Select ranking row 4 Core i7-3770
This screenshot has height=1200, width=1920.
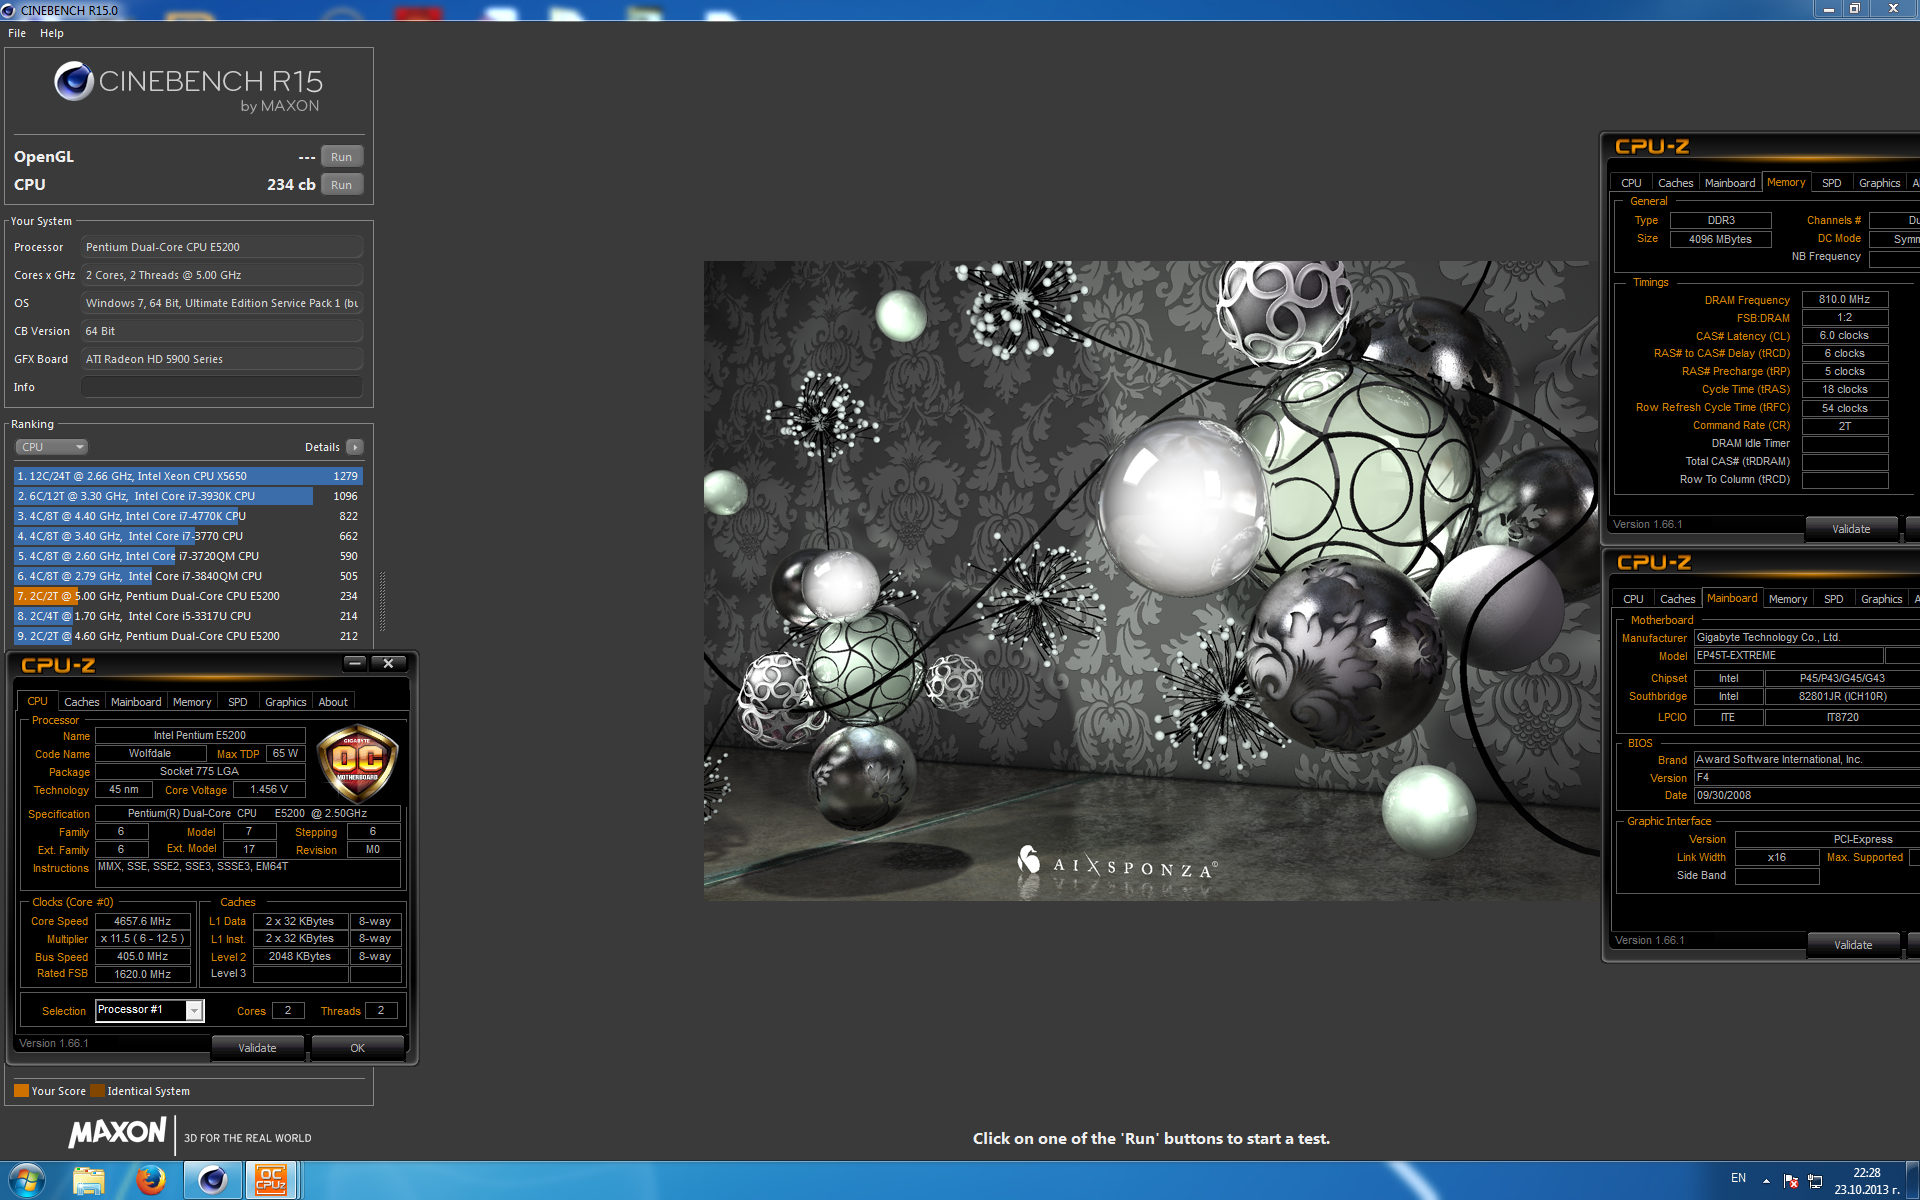(x=188, y=536)
